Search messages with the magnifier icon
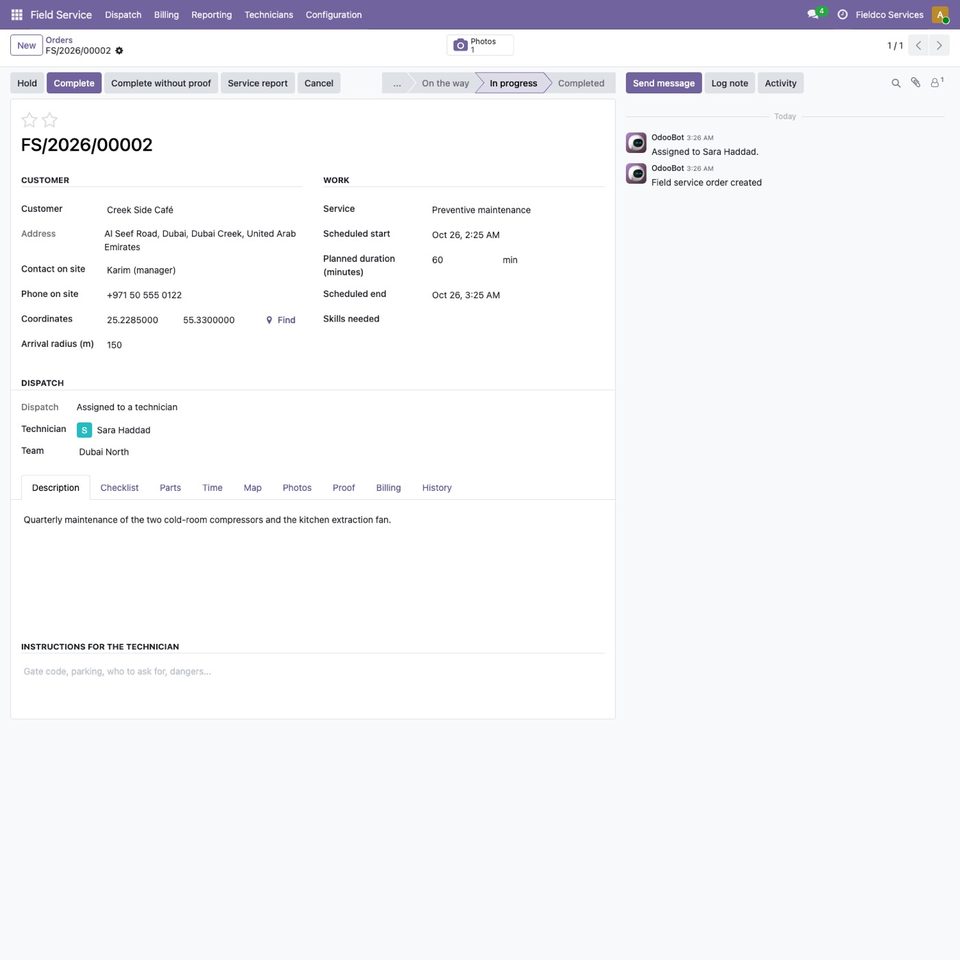 point(896,83)
